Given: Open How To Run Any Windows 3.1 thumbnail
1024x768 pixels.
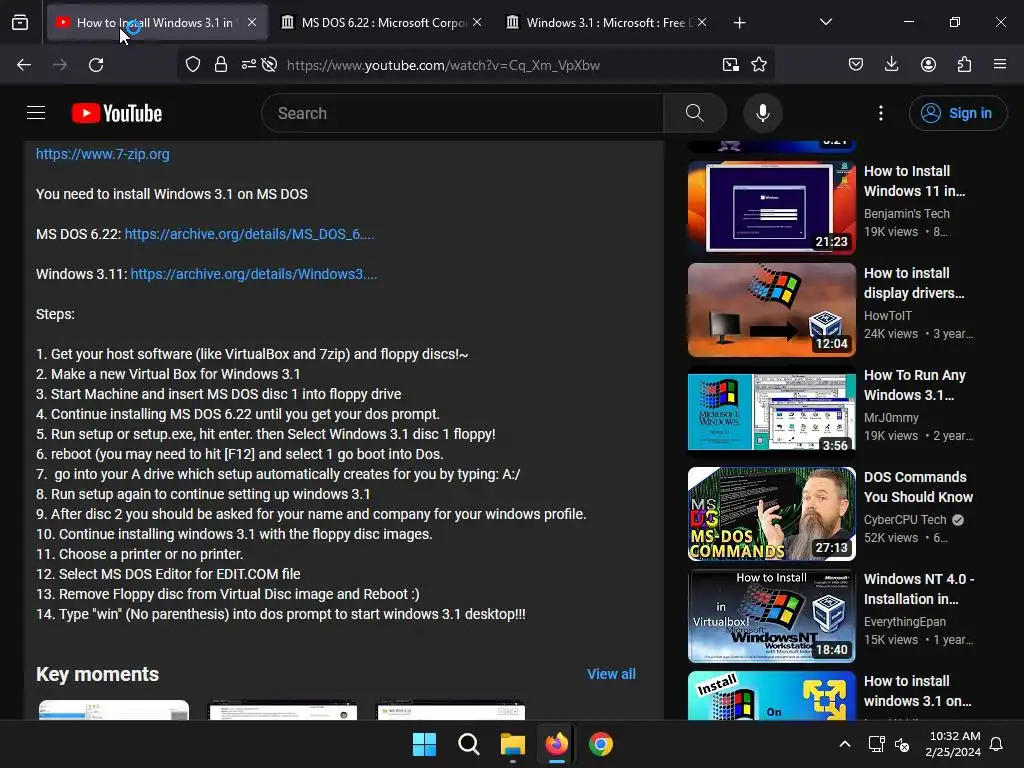Looking at the screenshot, I should point(771,411).
